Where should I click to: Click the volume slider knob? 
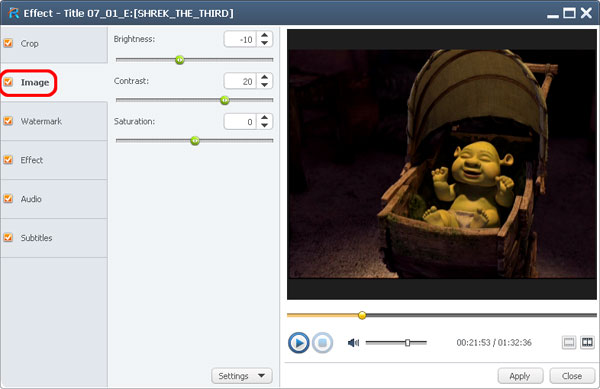[408, 342]
